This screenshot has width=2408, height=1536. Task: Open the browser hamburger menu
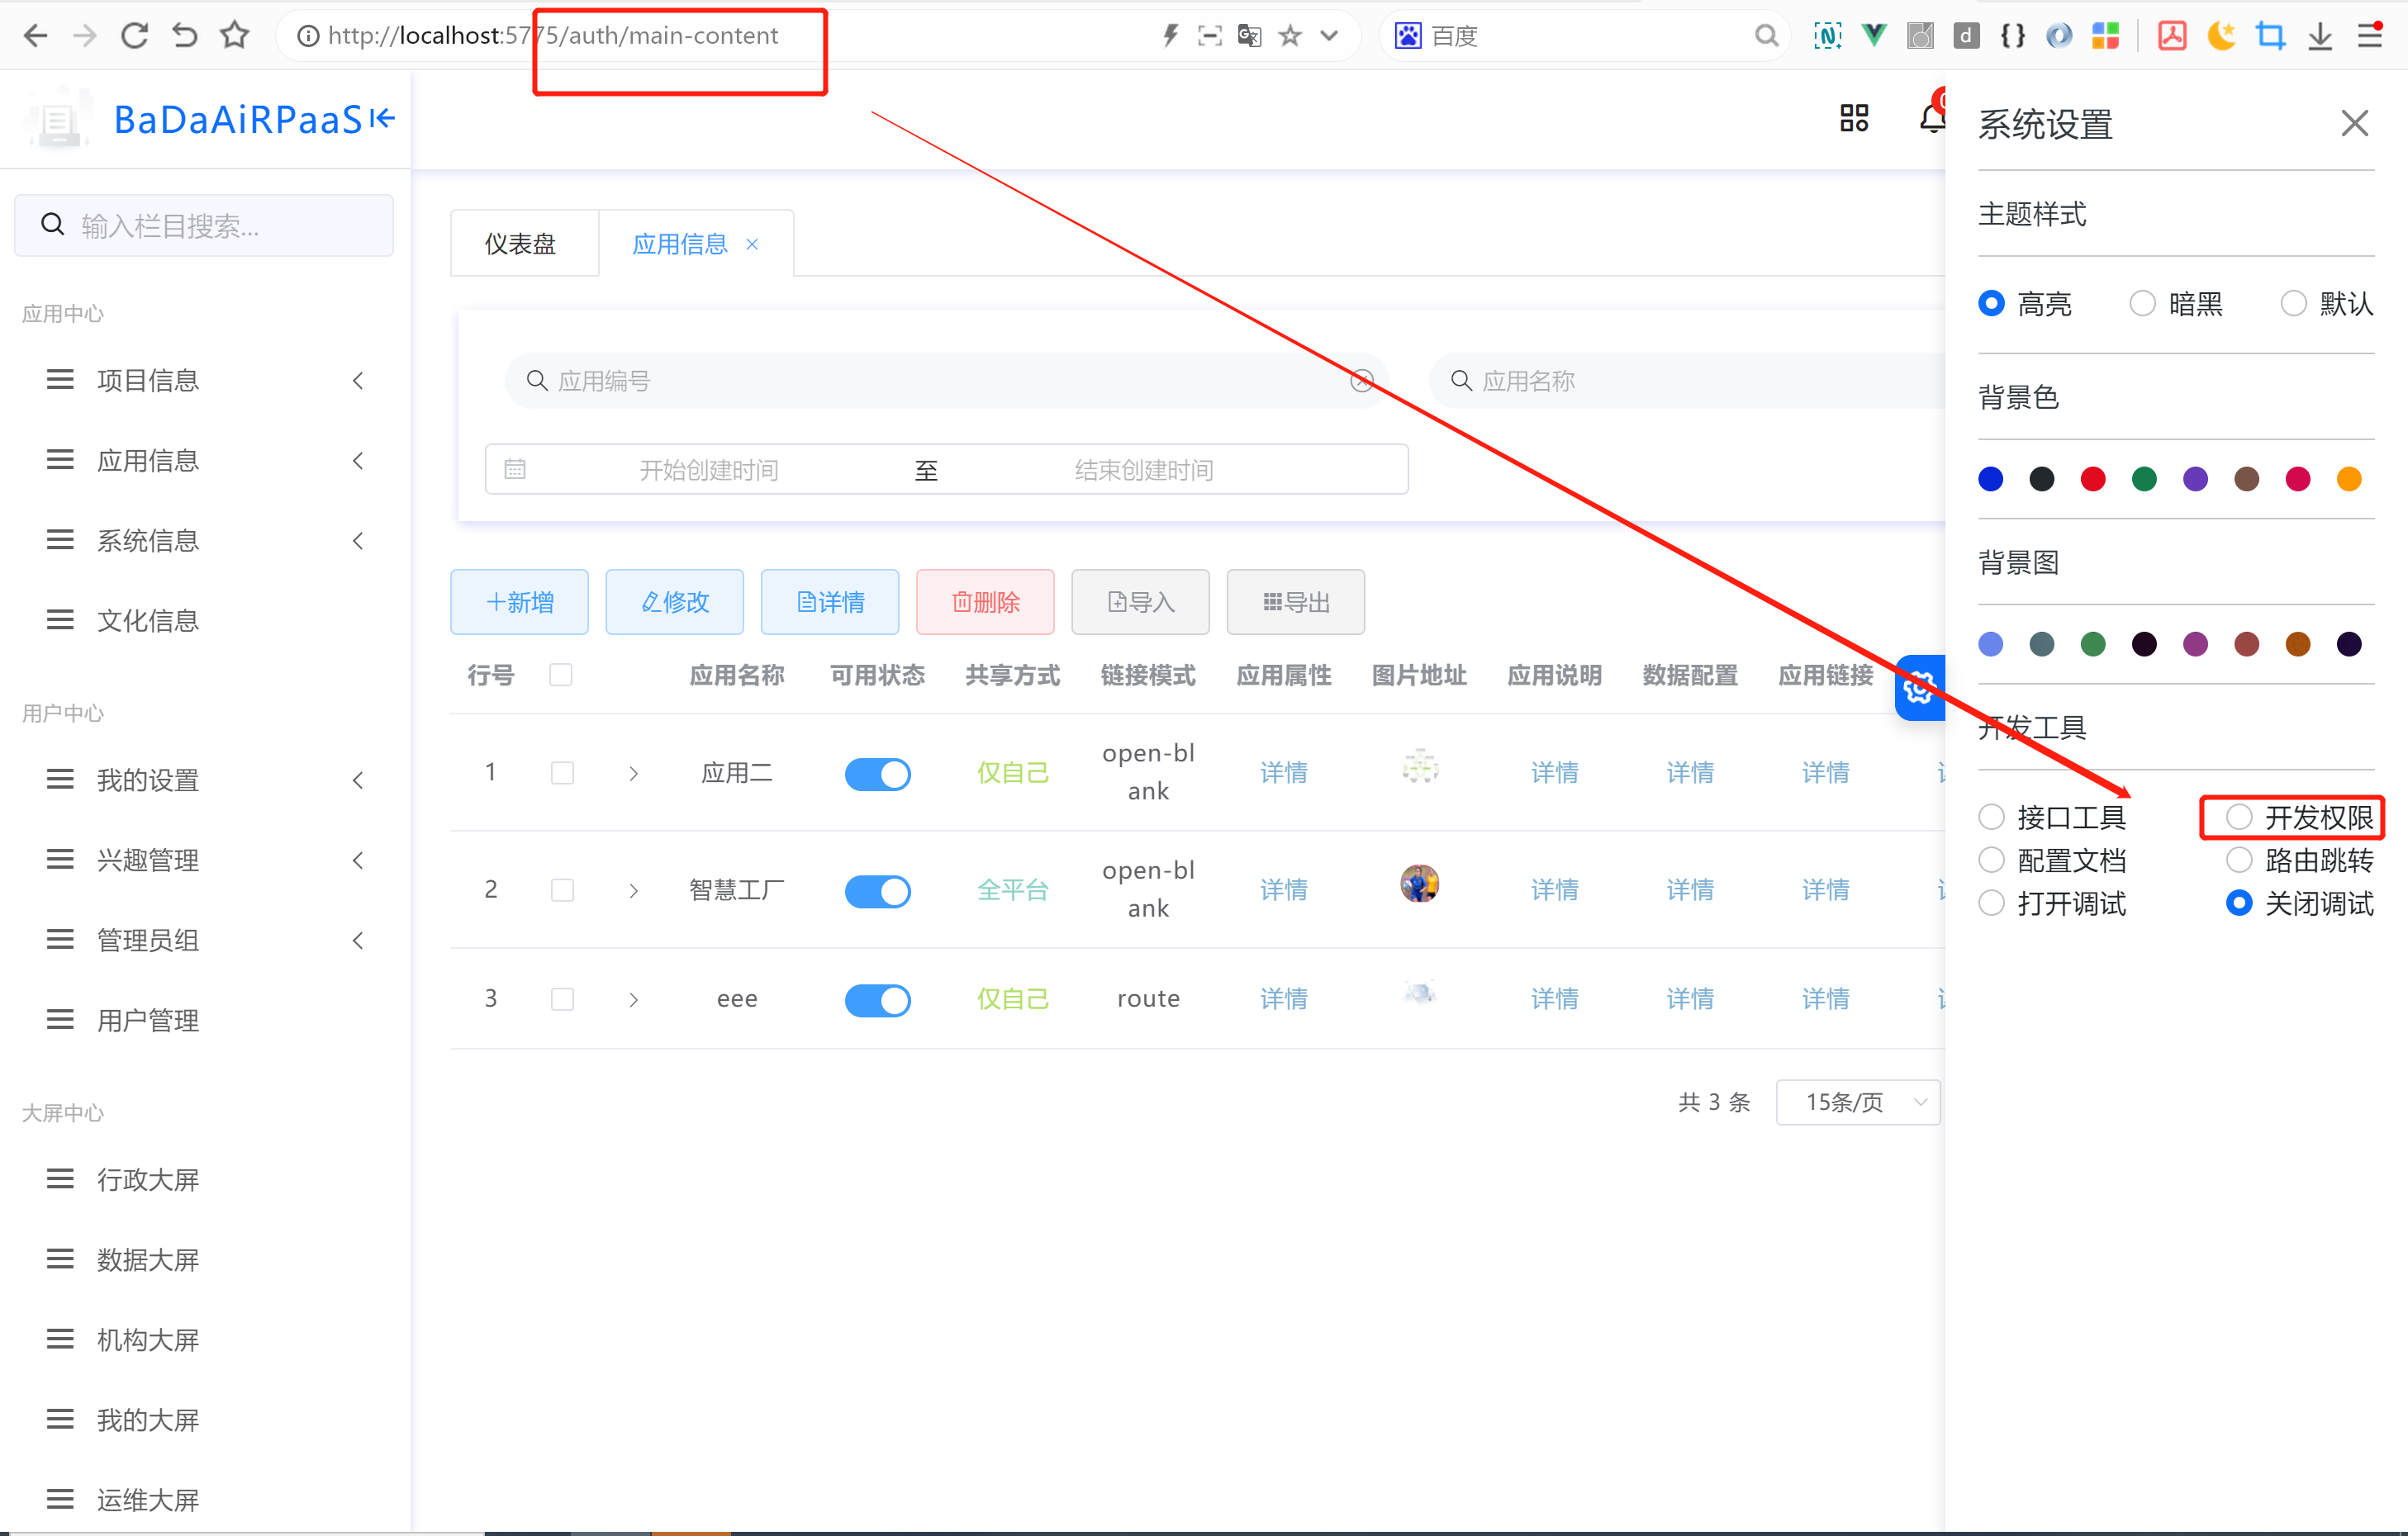click(x=2370, y=36)
